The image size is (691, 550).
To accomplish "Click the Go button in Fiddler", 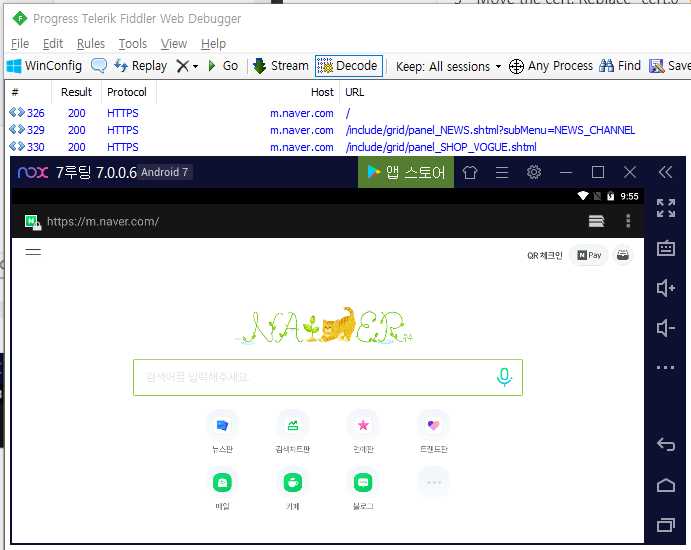I will pyautogui.click(x=223, y=66).
